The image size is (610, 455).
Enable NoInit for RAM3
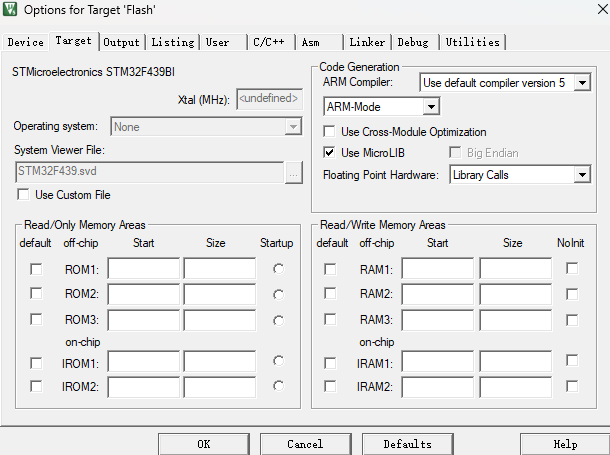572,320
